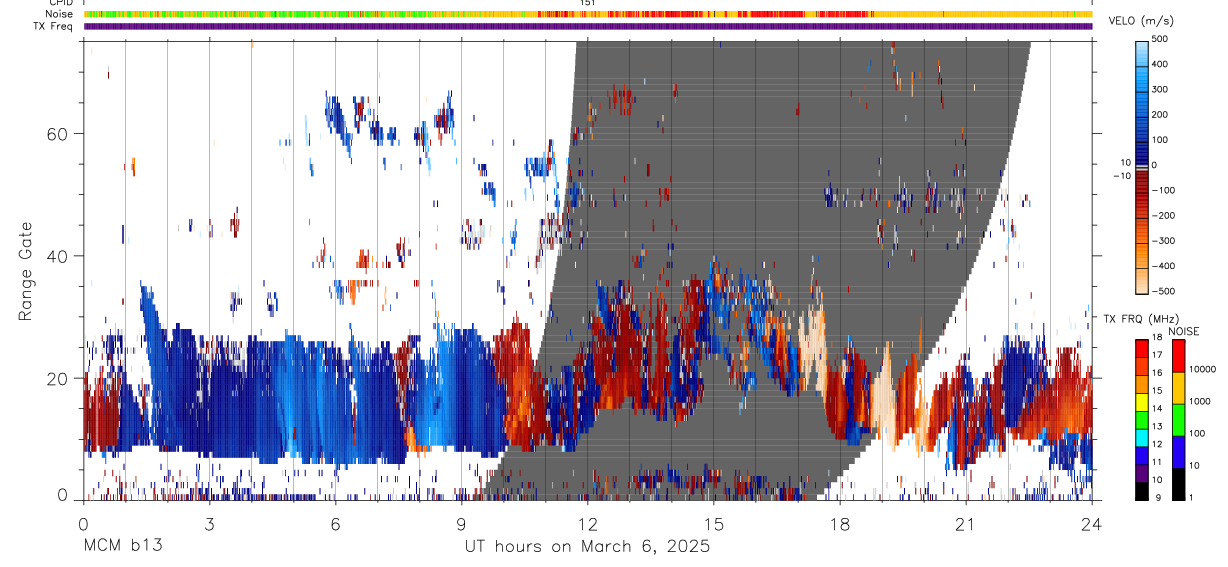Screen dimensions: 1228x567
Task: Click the 18 tick on UT hours axis
Action: pos(840,523)
